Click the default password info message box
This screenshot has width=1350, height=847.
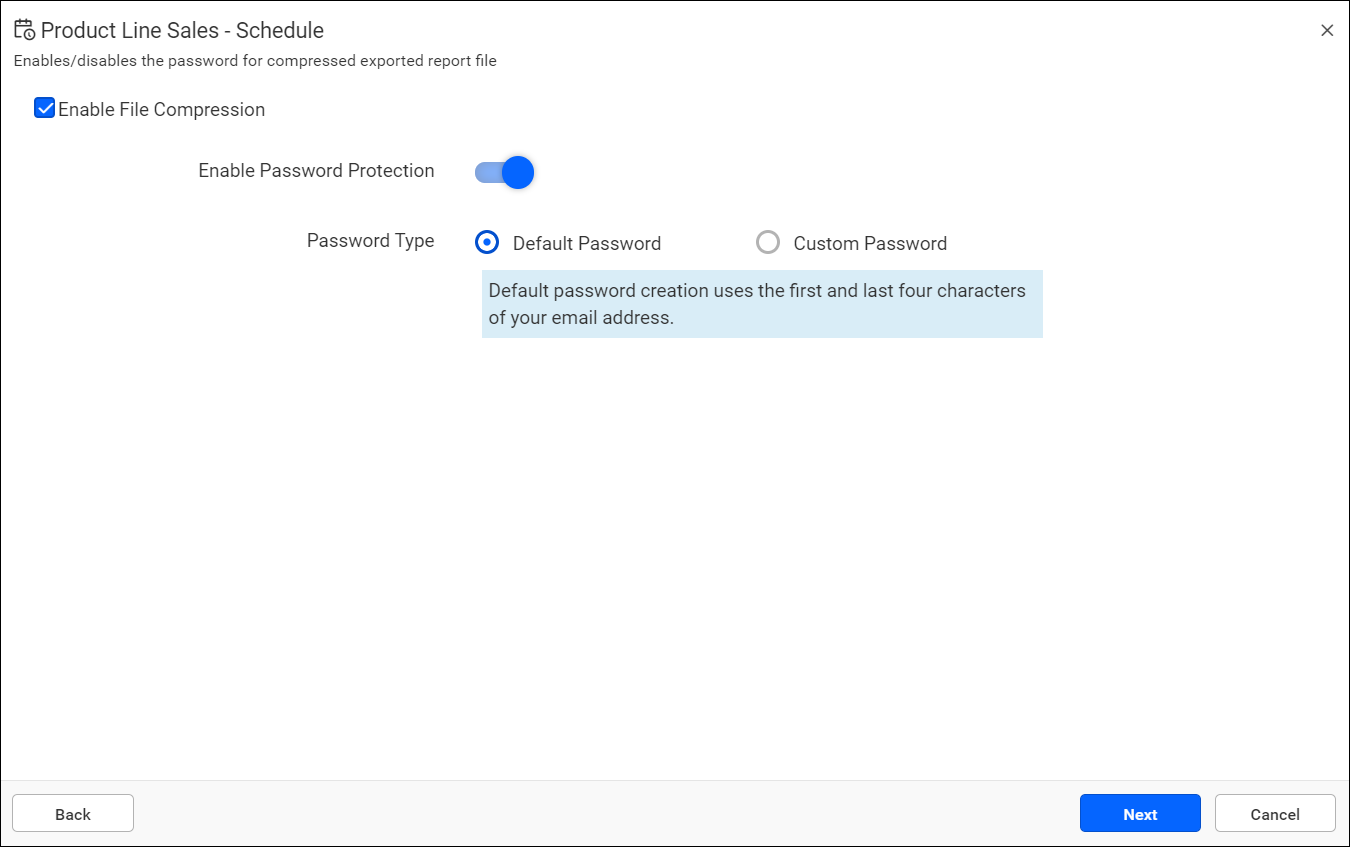[x=762, y=304]
